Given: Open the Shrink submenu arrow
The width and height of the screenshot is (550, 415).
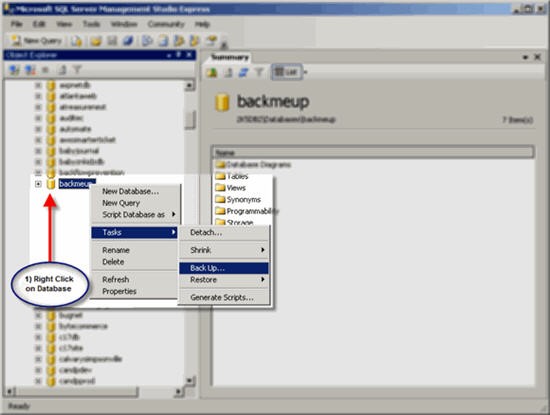Looking at the screenshot, I should (262, 250).
